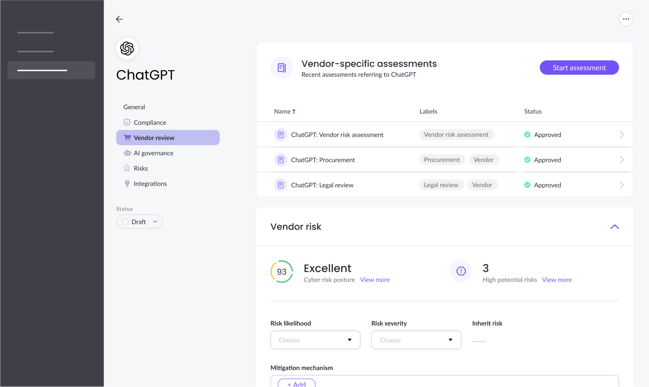Open the Risk likelihood dropdown
This screenshot has width=649, height=387.
click(x=315, y=340)
